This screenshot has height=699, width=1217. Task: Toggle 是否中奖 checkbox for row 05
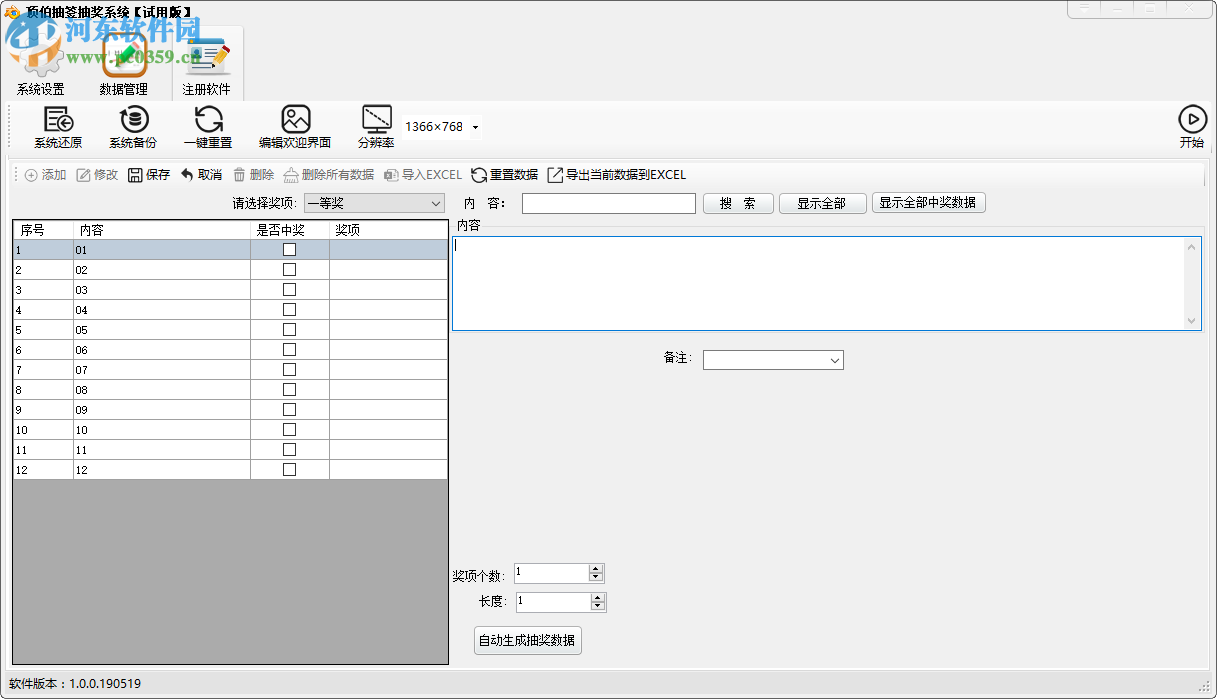click(x=289, y=330)
